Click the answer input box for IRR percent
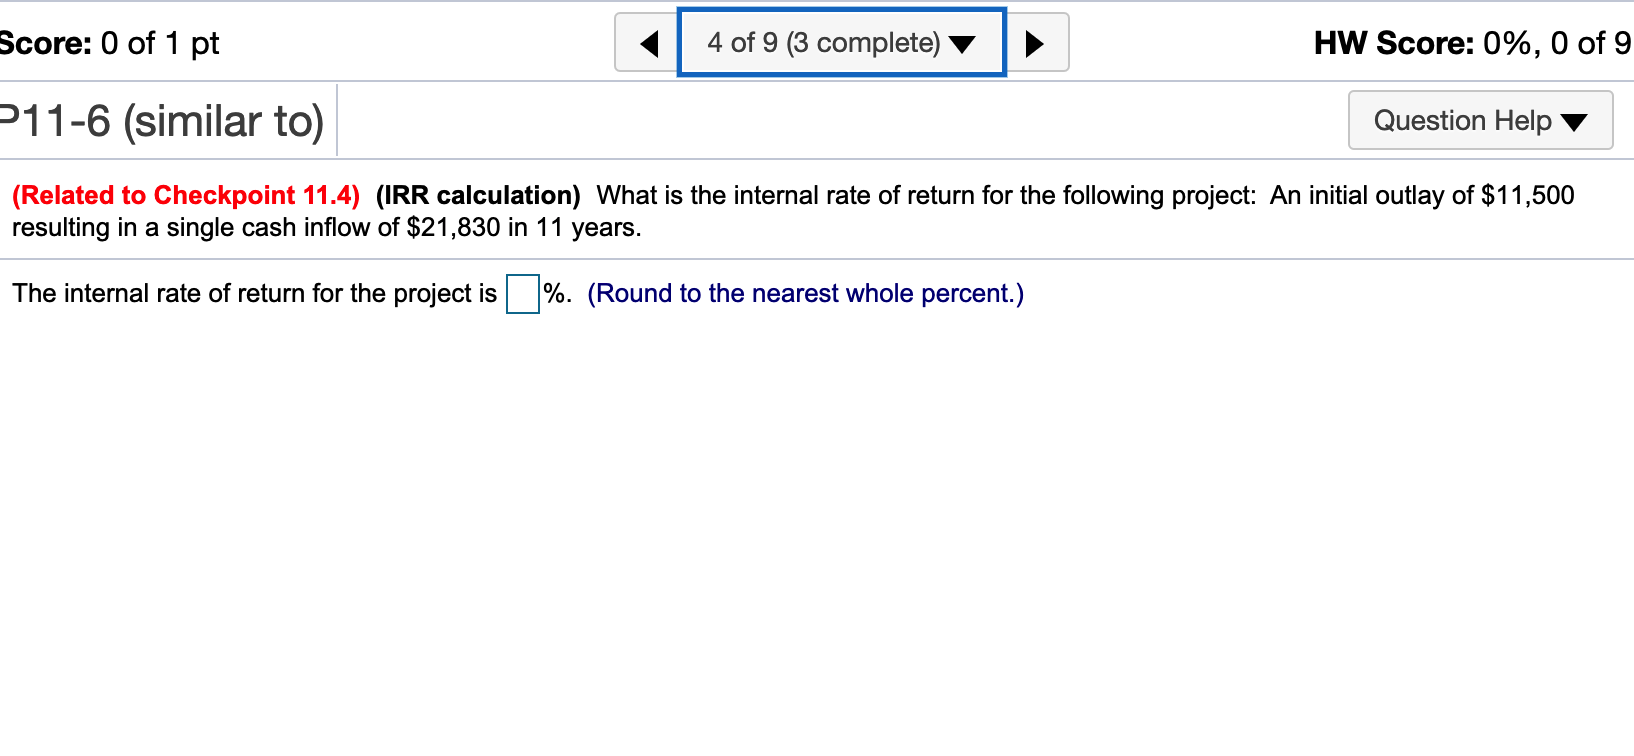 [522, 295]
